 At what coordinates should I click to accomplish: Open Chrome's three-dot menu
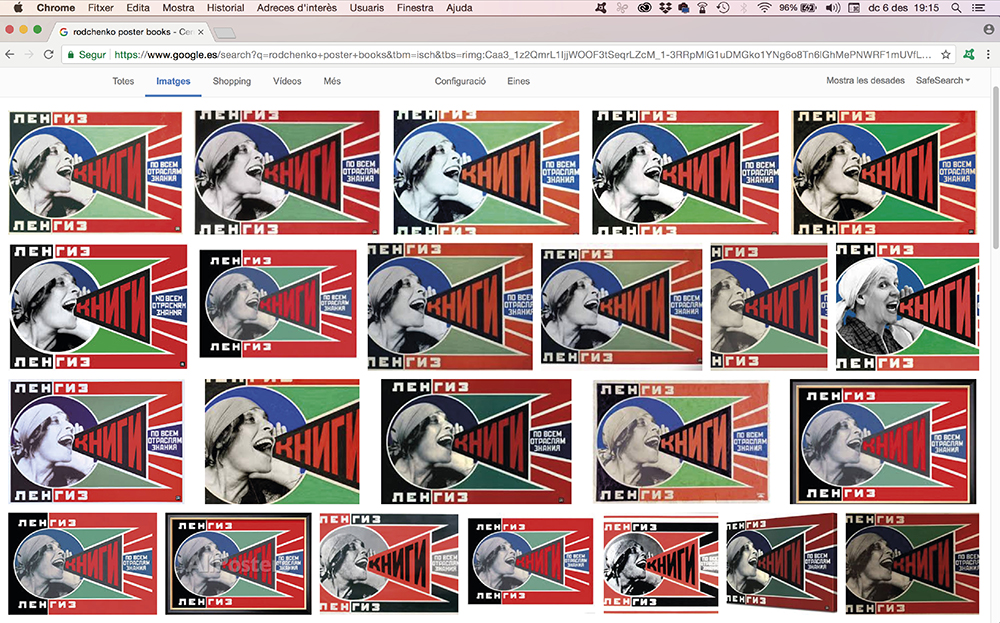pos(989,55)
